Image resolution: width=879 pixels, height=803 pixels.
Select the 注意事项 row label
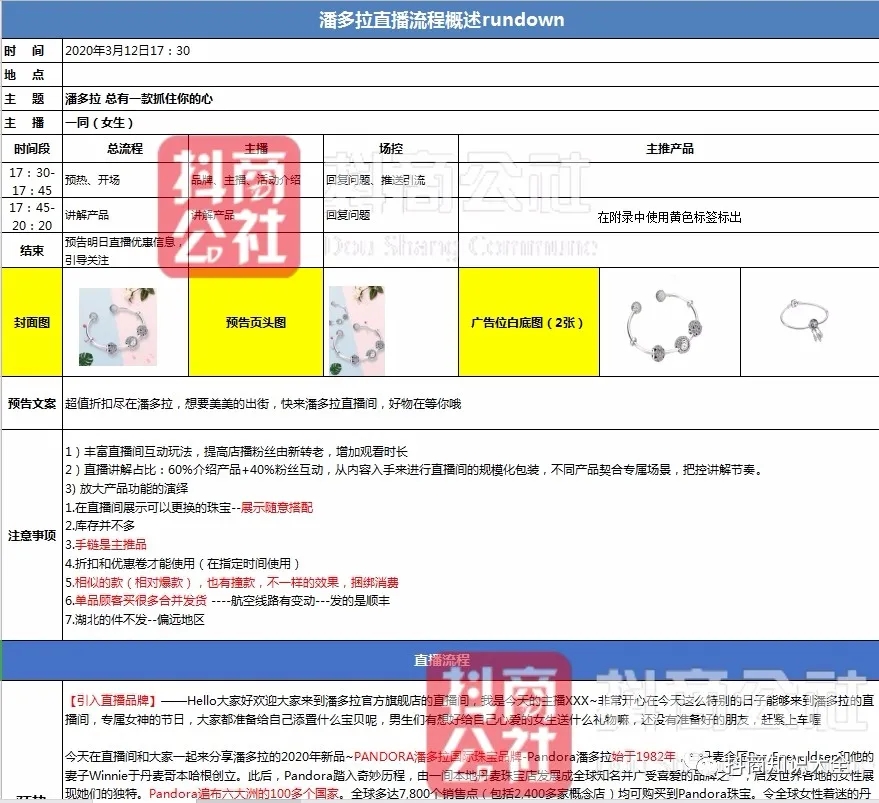32,536
